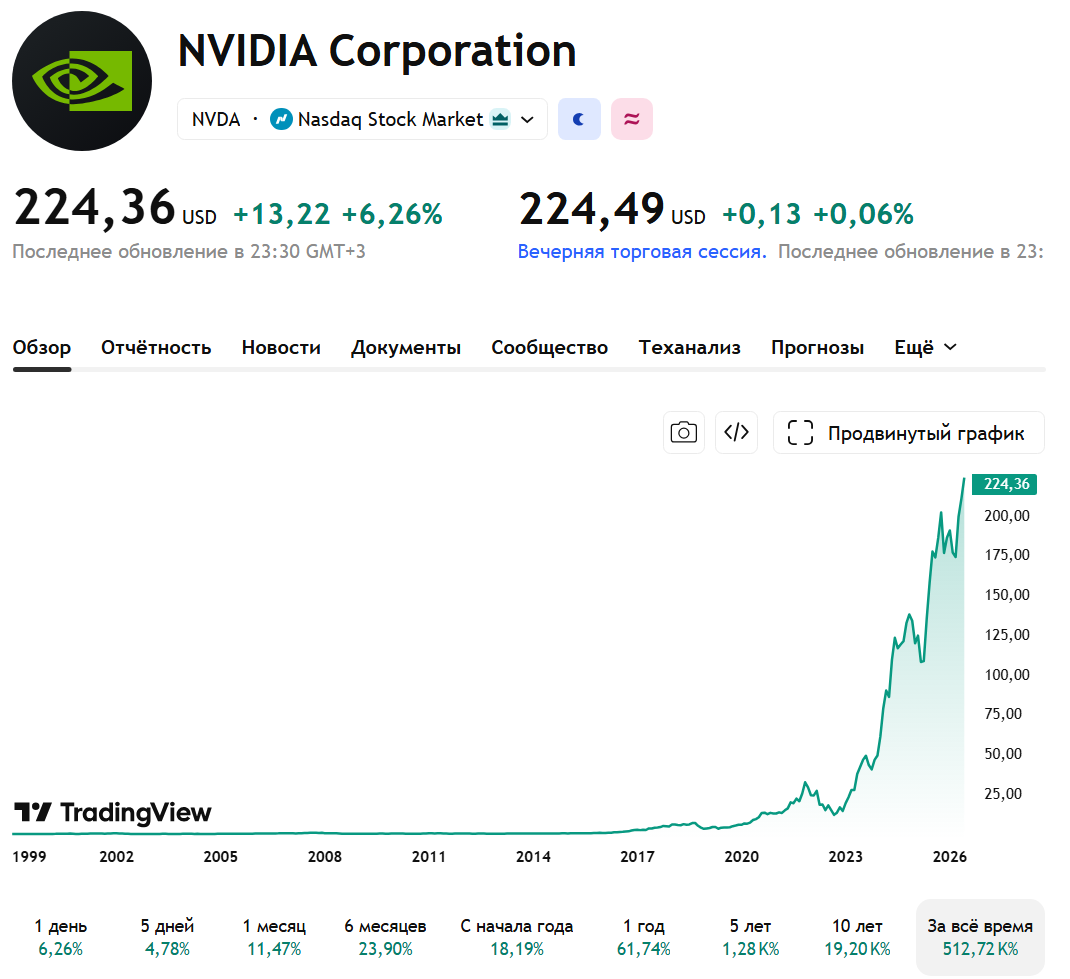Open the Новости tab
This screenshot has height=979, width=1070.
click(x=281, y=347)
